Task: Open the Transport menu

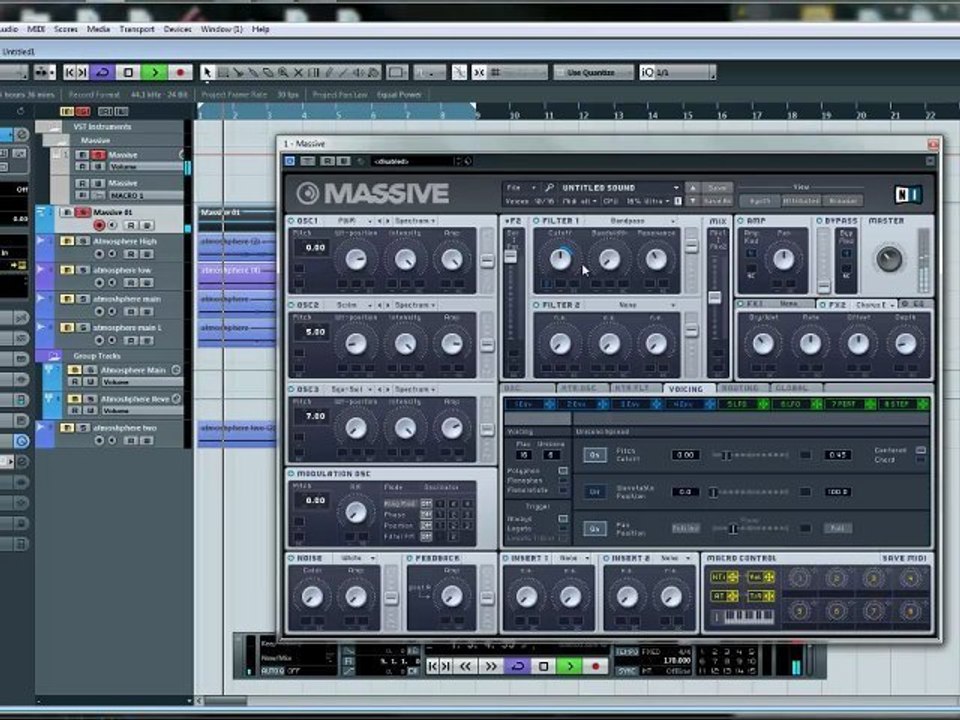Action: 137,29
